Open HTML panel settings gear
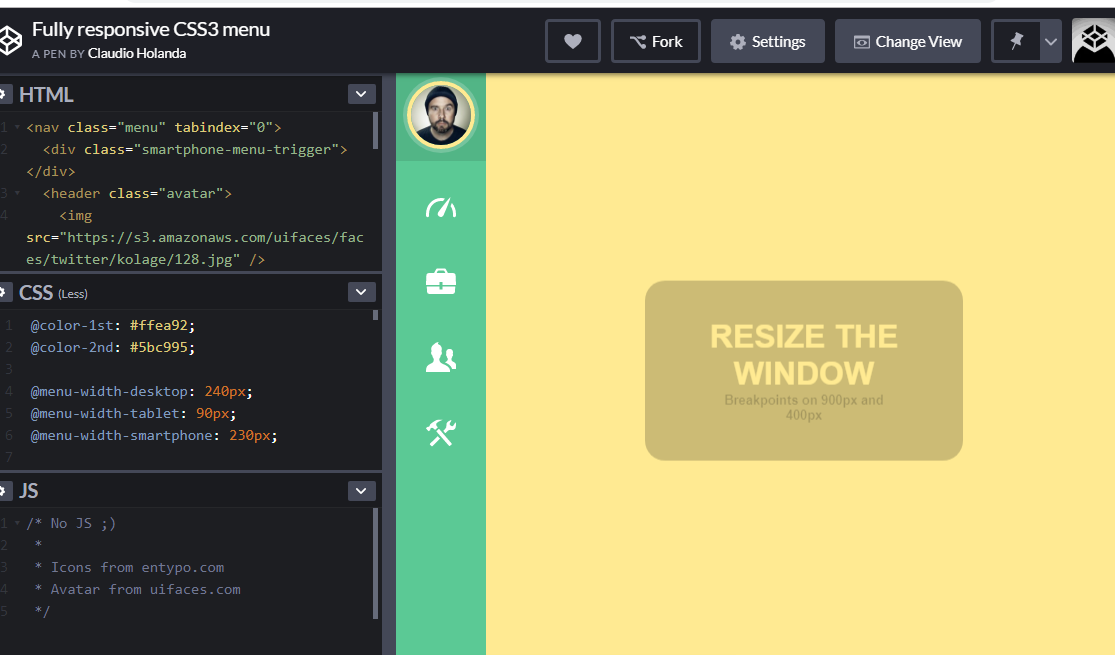The height and width of the screenshot is (655, 1115). tap(4, 94)
